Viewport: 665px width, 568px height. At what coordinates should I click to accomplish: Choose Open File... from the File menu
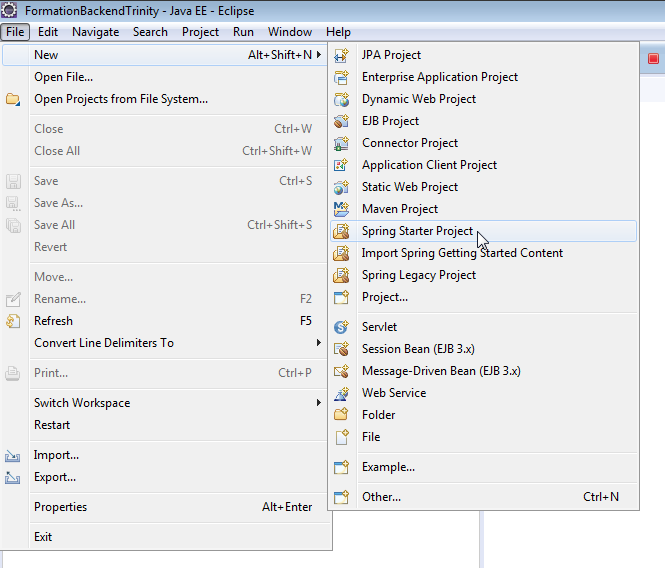click(165, 77)
